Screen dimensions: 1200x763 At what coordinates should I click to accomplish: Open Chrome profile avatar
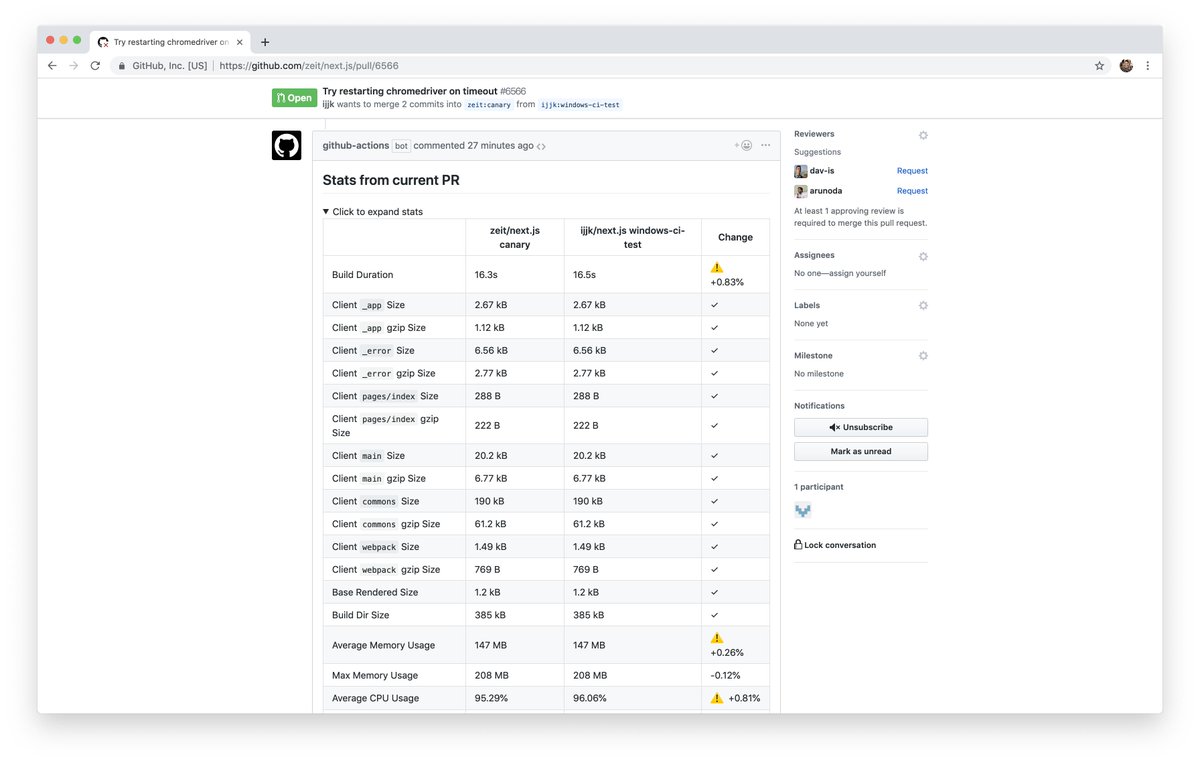(x=1126, y=66)
